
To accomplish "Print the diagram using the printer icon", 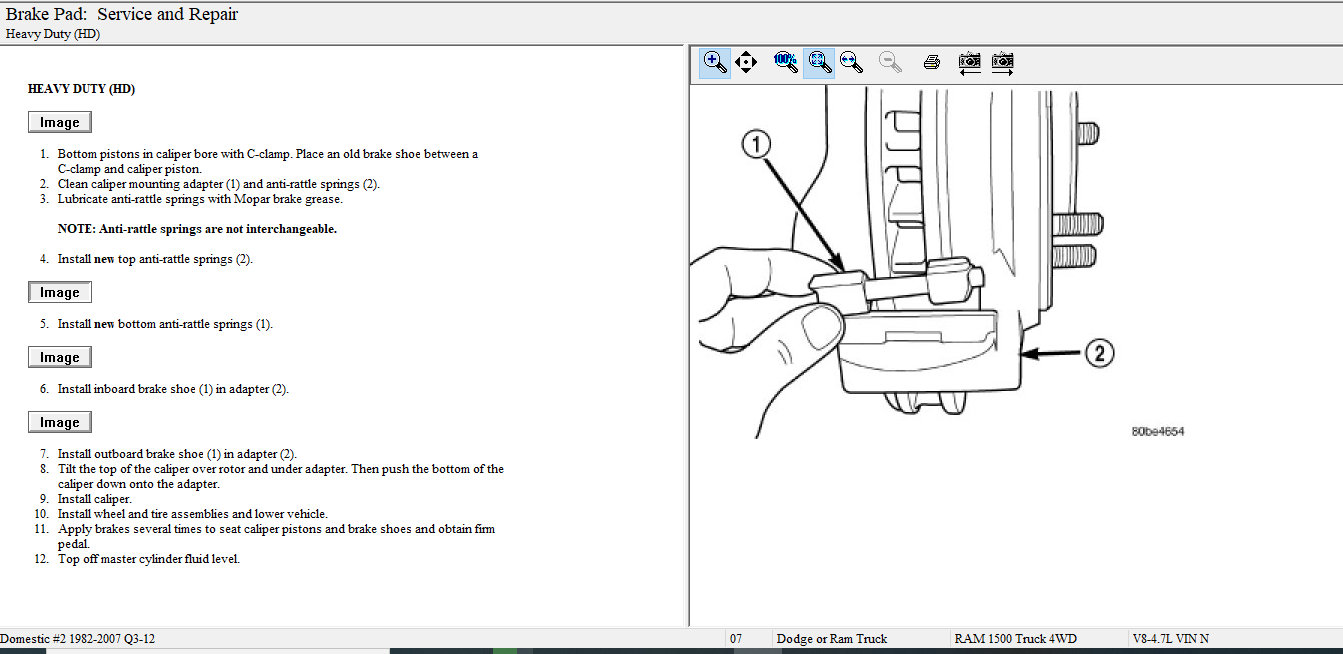I will [932, 63].
